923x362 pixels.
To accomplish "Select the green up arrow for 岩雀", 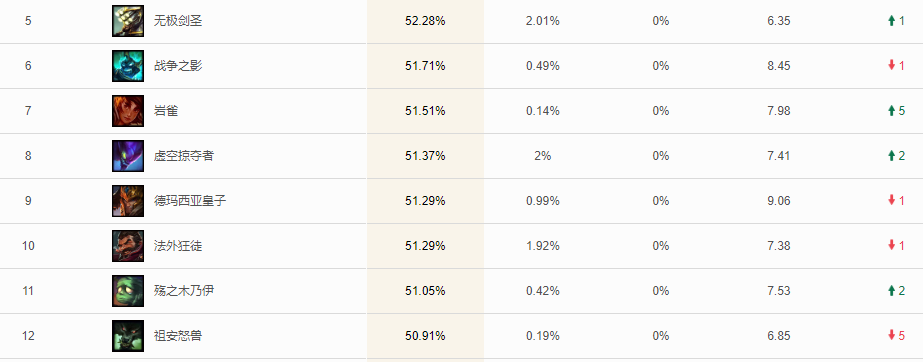I will tap(891, 111).
